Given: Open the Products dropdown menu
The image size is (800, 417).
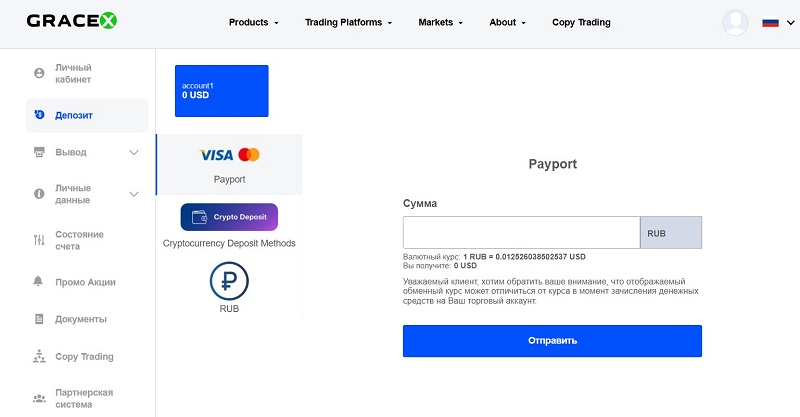Looking at the screenshot, I should (253, 22).
